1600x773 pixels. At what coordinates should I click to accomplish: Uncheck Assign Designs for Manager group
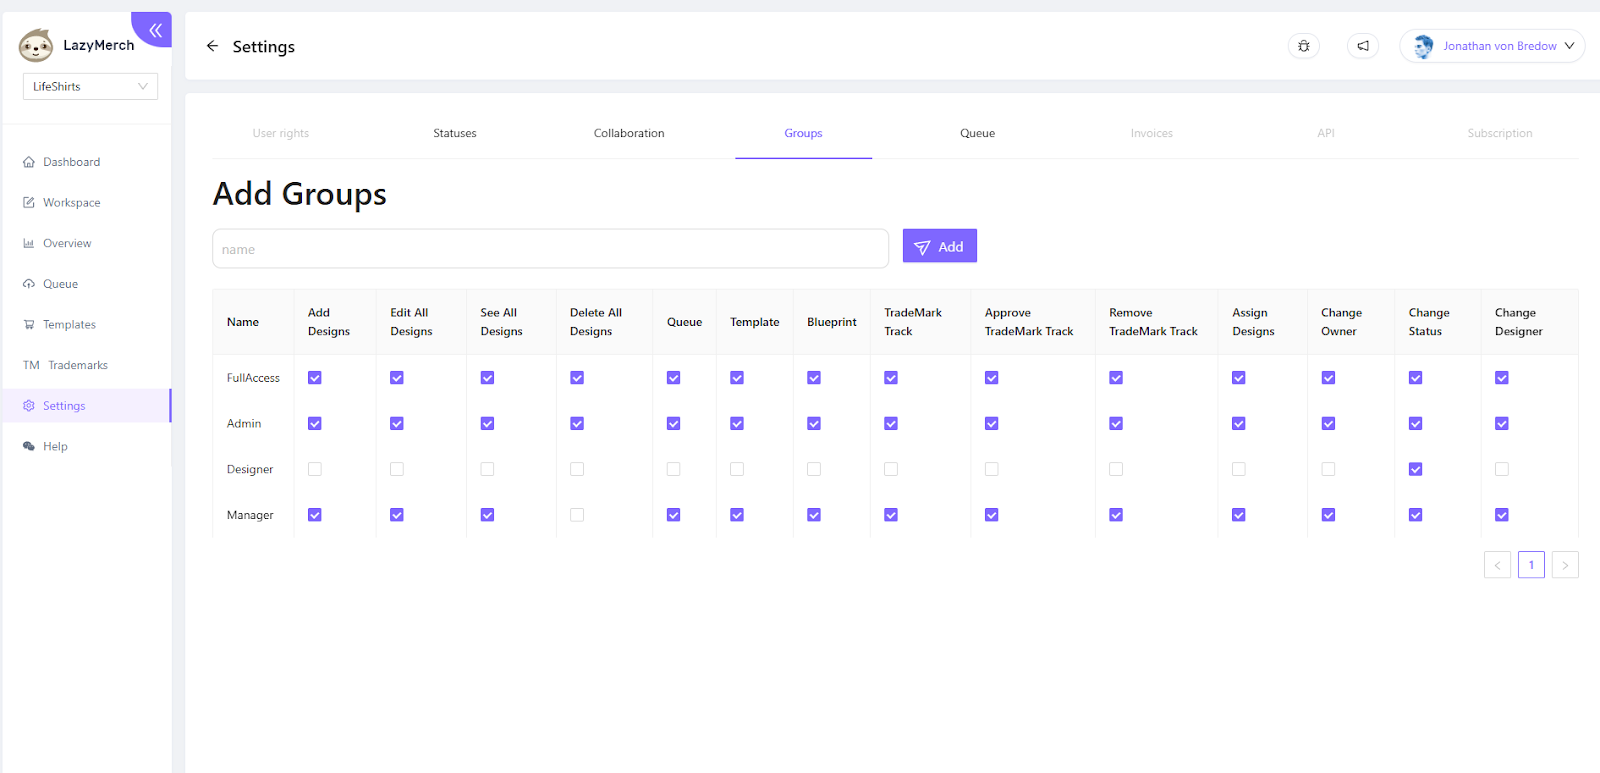(1239, 515)
